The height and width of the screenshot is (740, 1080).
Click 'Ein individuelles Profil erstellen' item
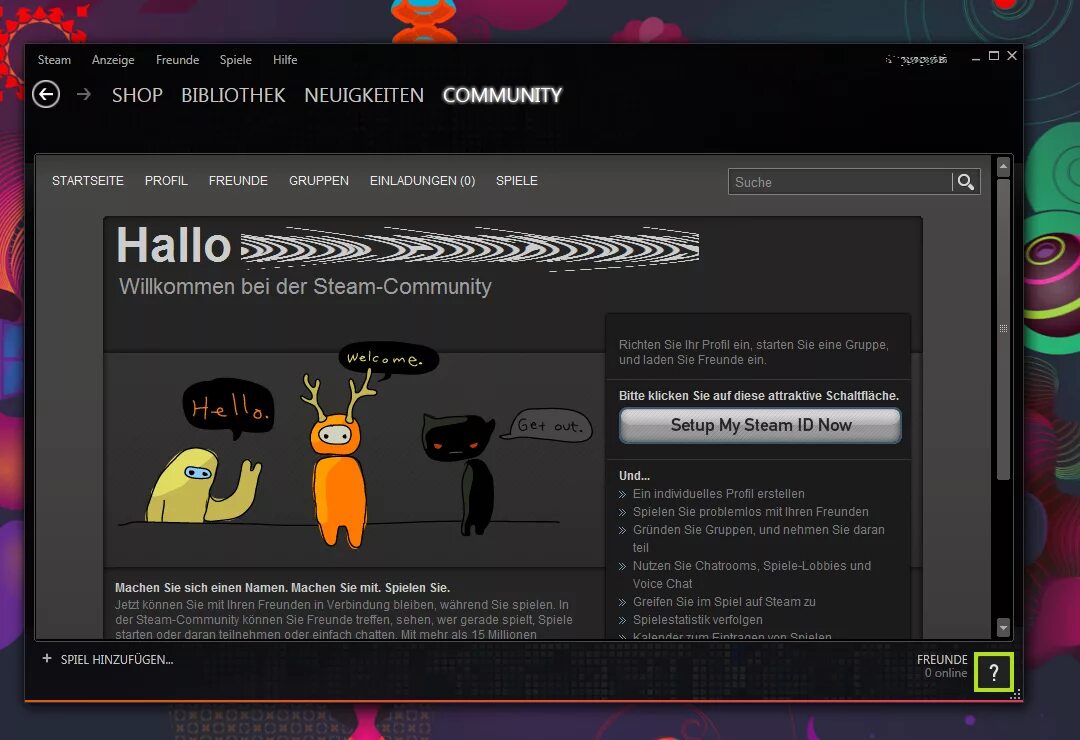click(718, 494)
